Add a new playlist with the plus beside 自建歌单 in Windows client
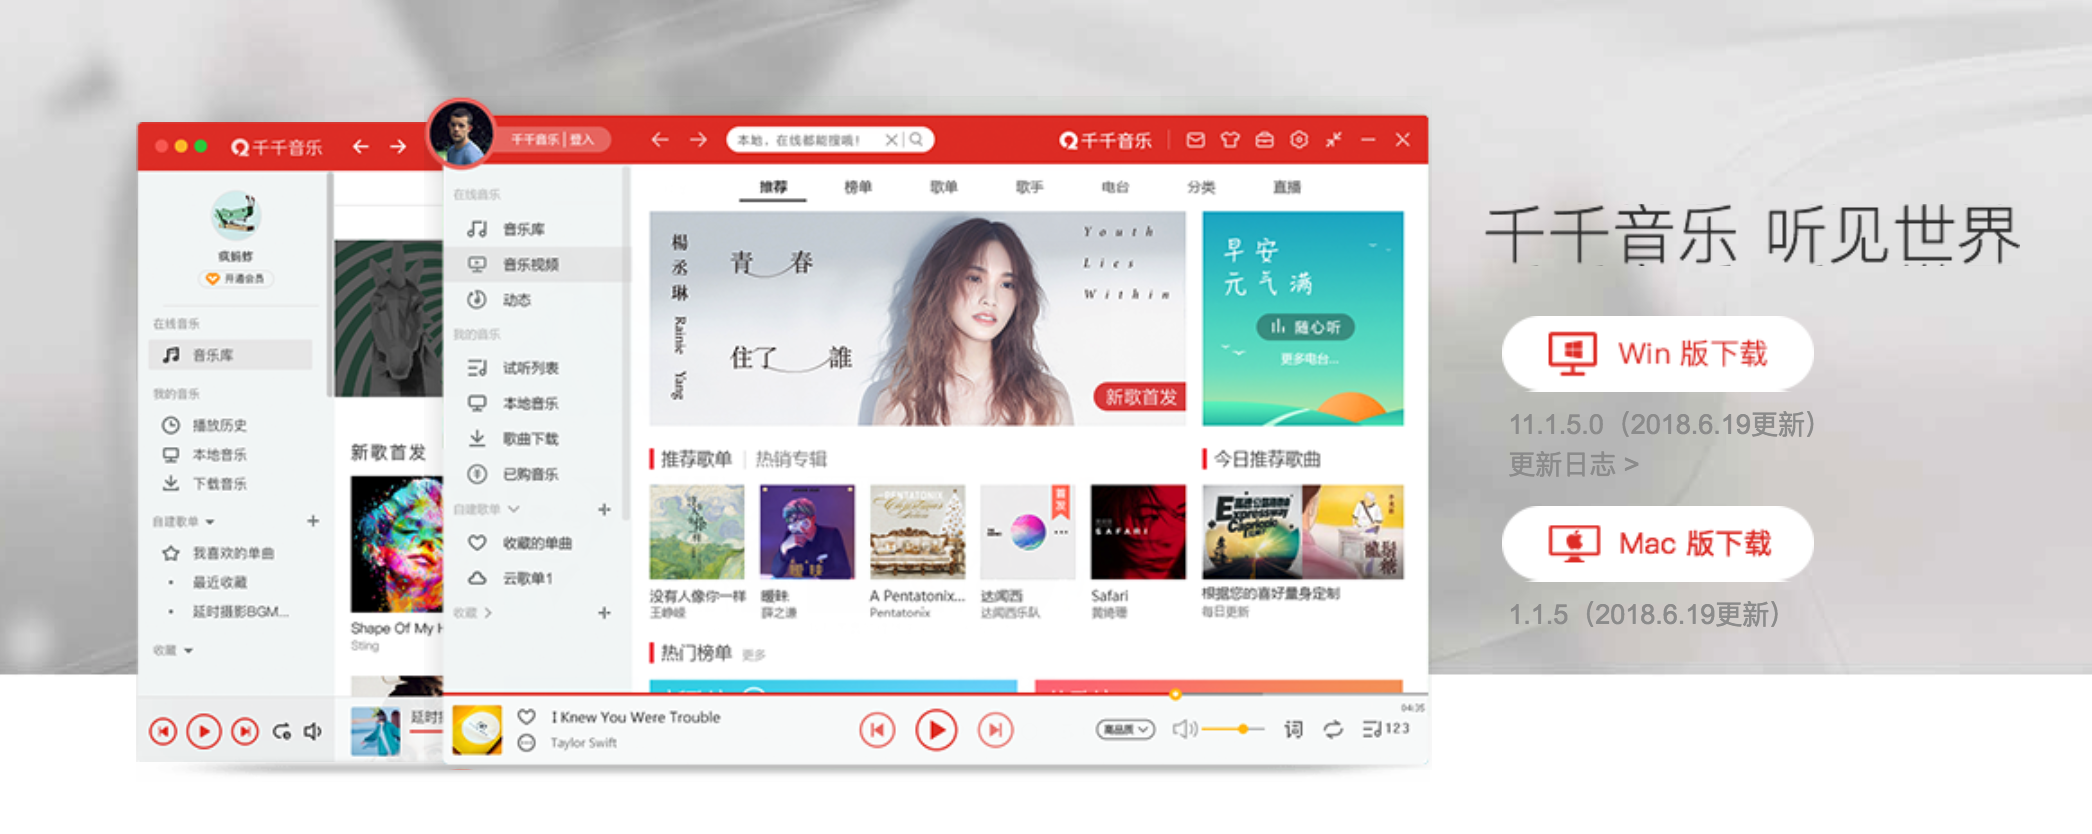This screenshot has height=834, width=2092. click(x=604, y=509)
